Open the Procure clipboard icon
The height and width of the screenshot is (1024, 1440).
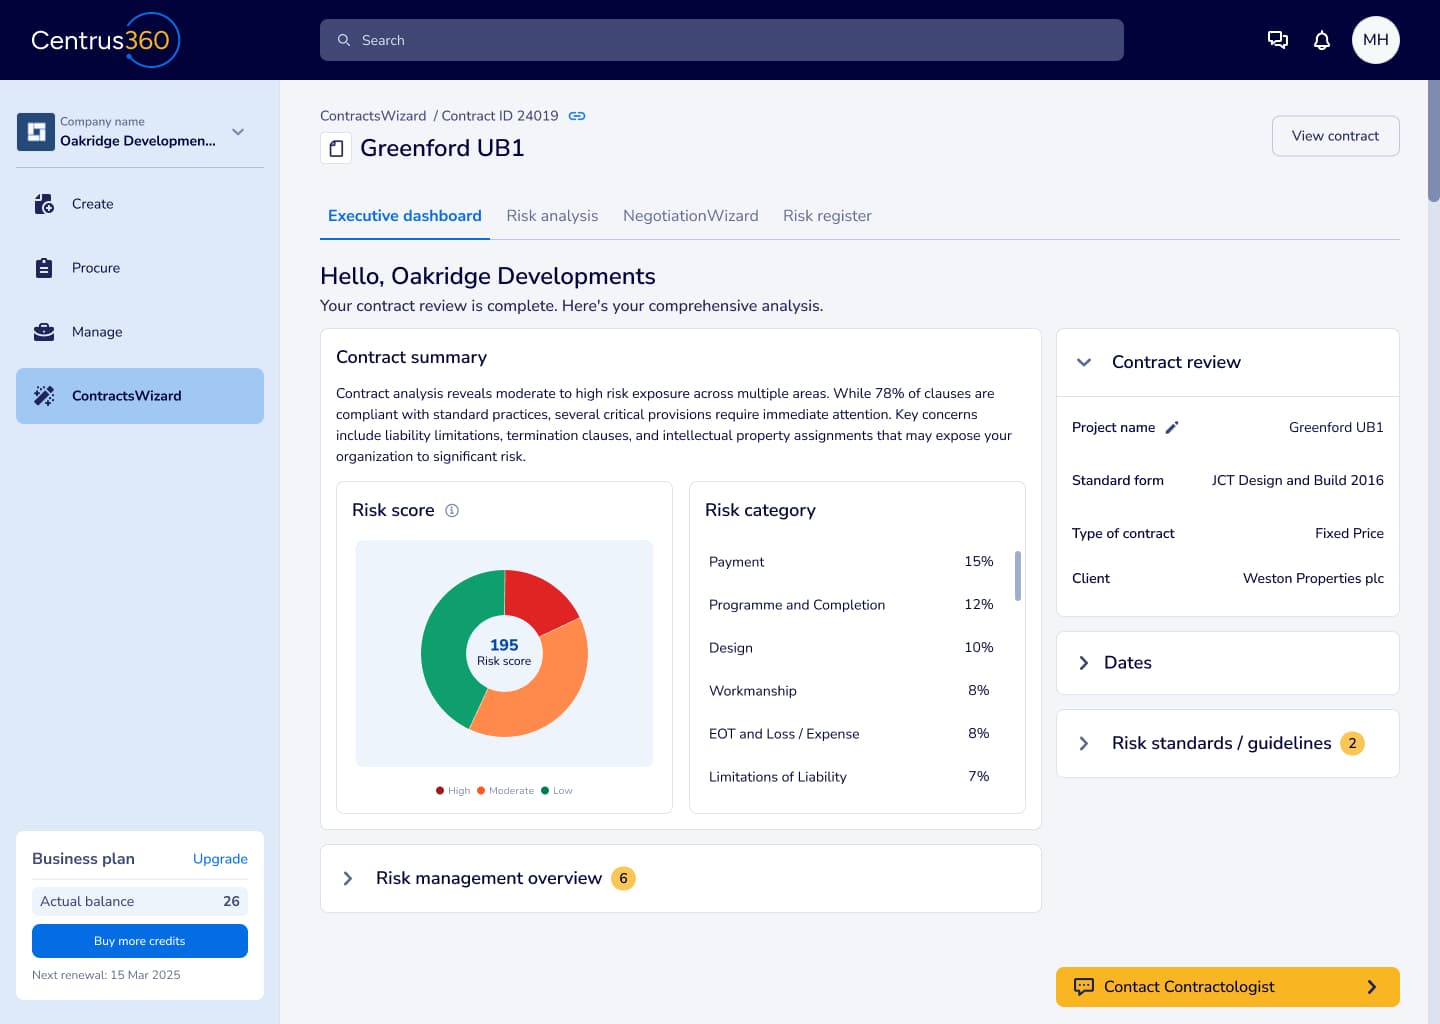click(44, 268)
